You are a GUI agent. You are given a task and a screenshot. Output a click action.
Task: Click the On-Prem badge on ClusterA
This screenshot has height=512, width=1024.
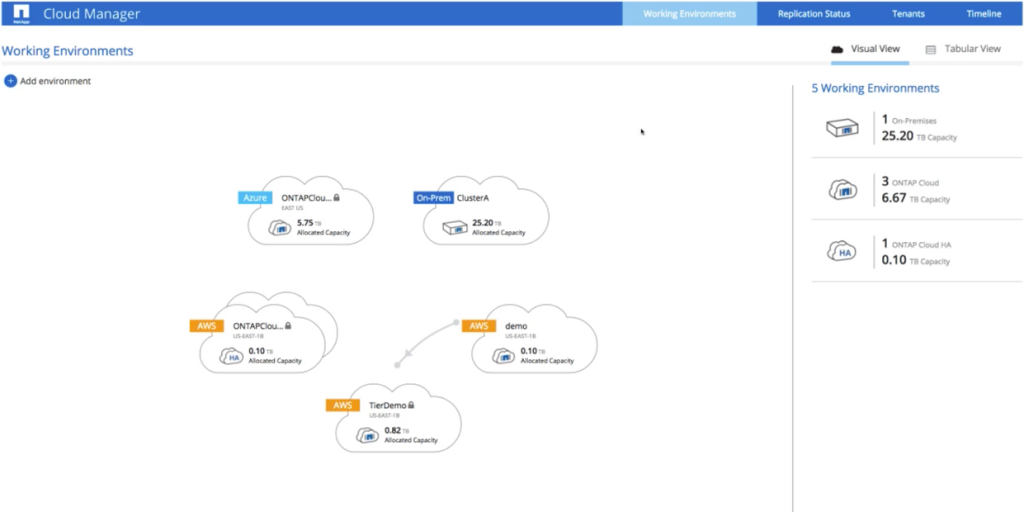click(433, 198)
